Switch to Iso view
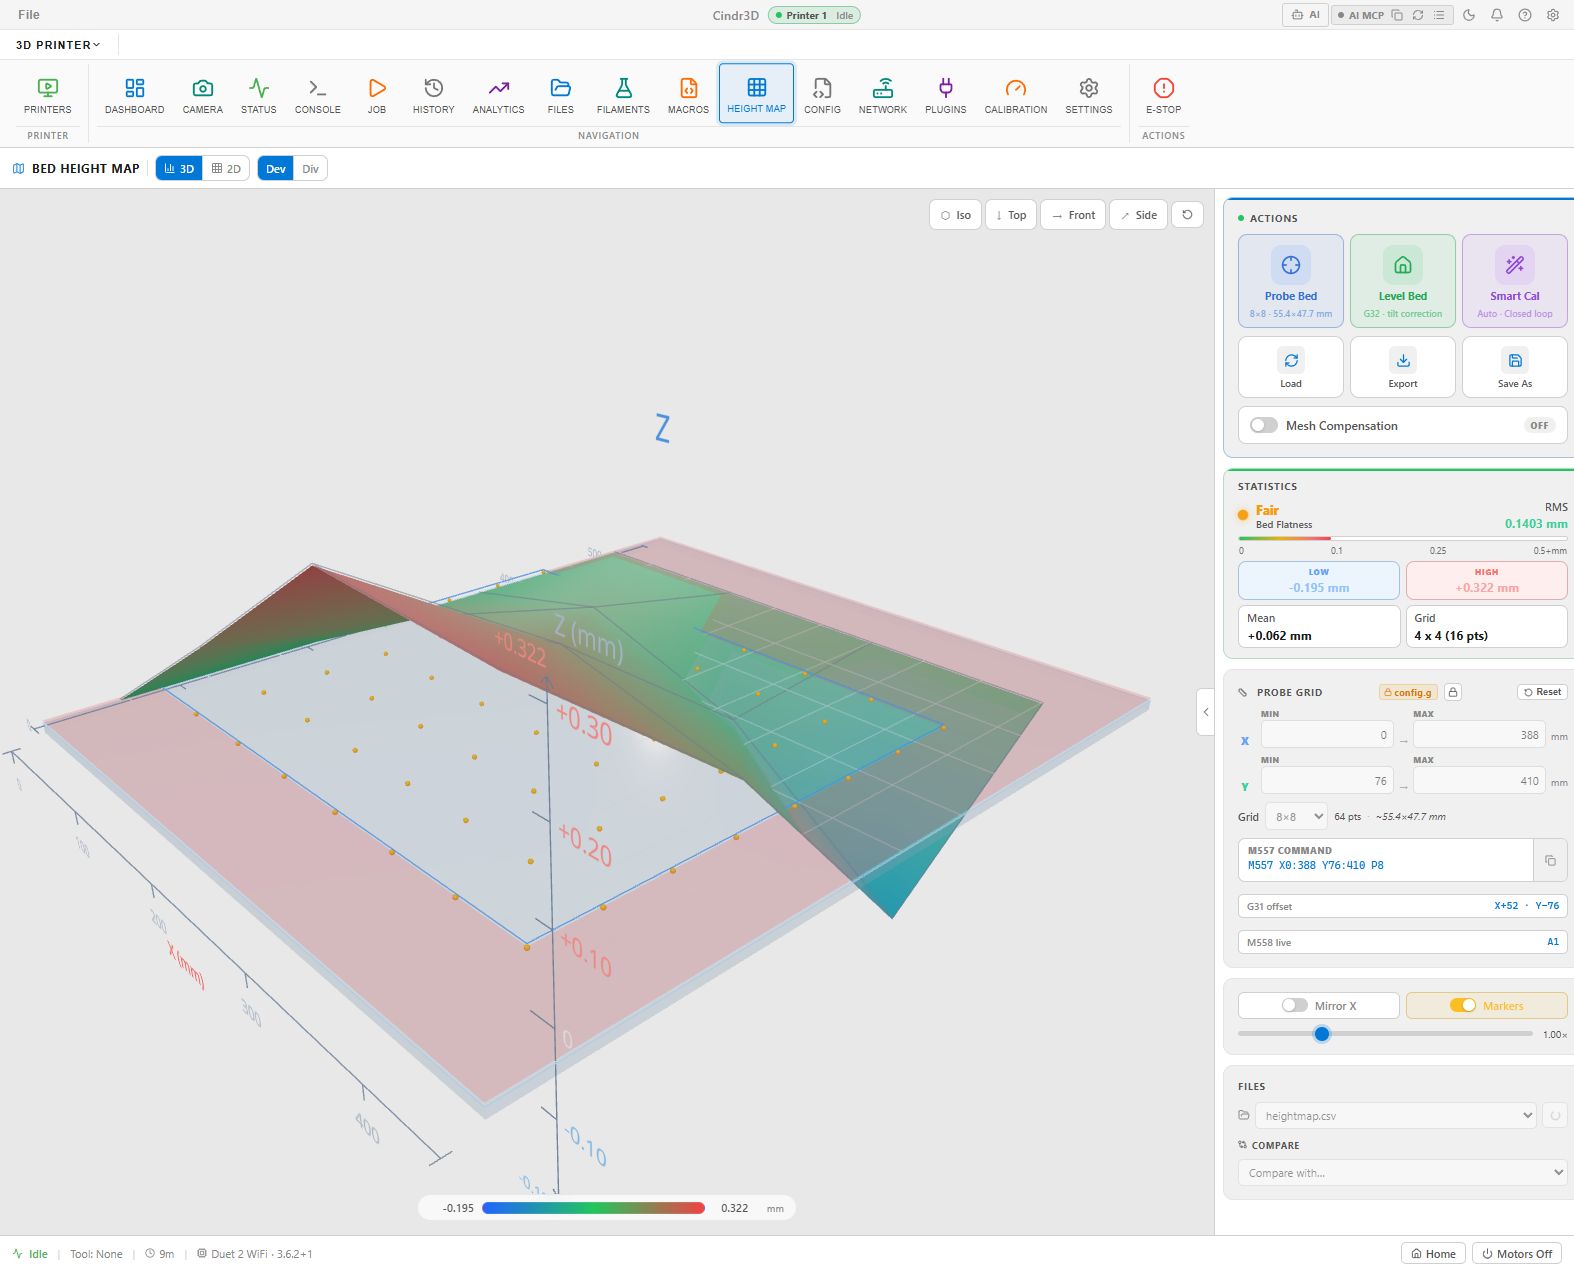The height and width of the screenshot is (1270, 1574). coord(955,215)
